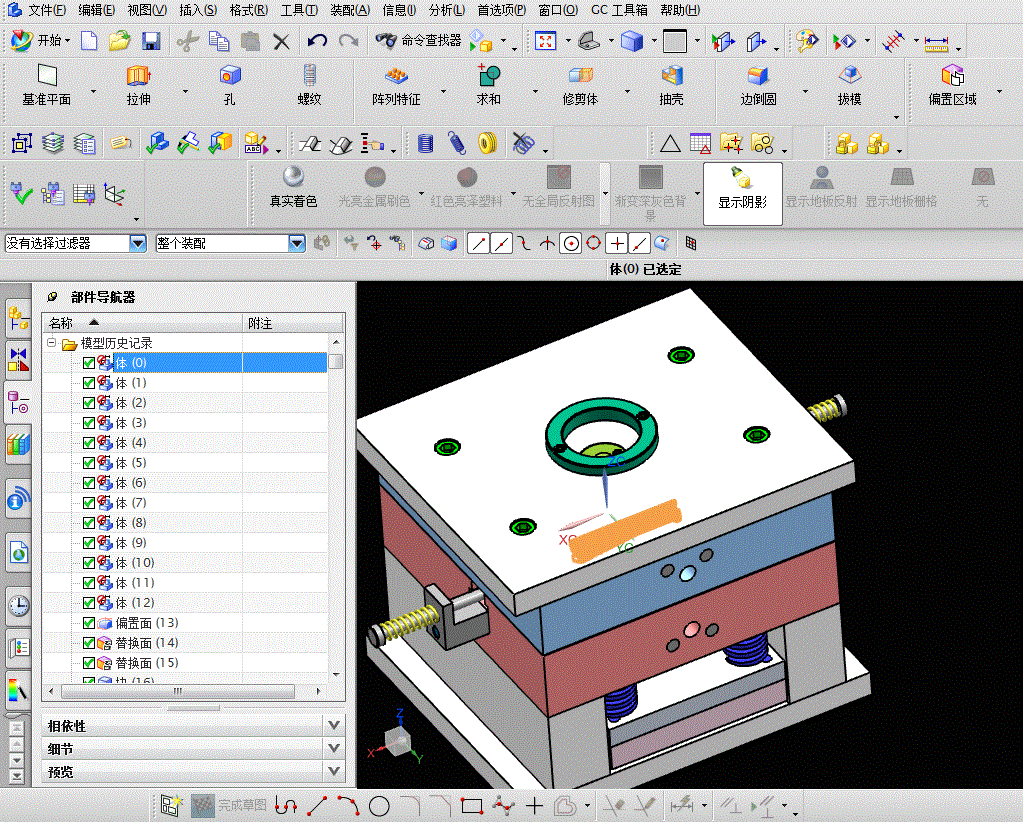This screenshot has width=1023, height=822.
Task: Select the 孔 hole tool
Action: pos(230,85)
